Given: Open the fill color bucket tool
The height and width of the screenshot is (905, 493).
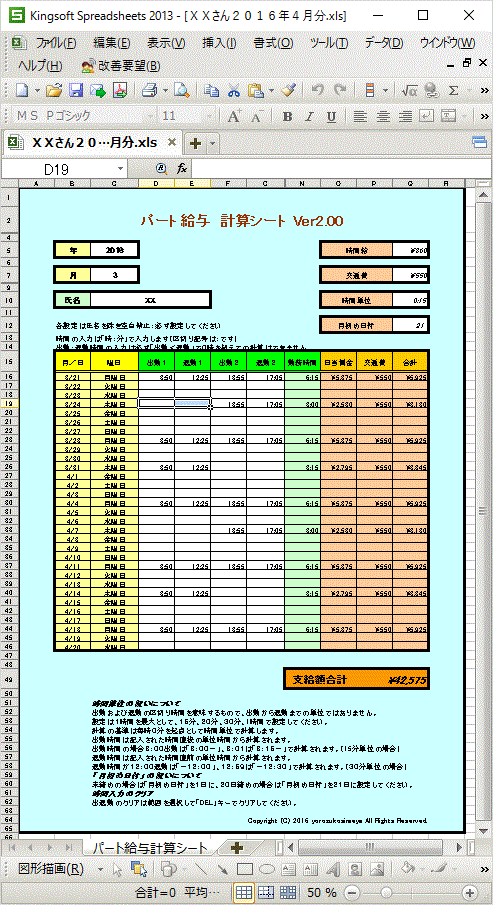Looking at the screenshot, I should (408, 869).
